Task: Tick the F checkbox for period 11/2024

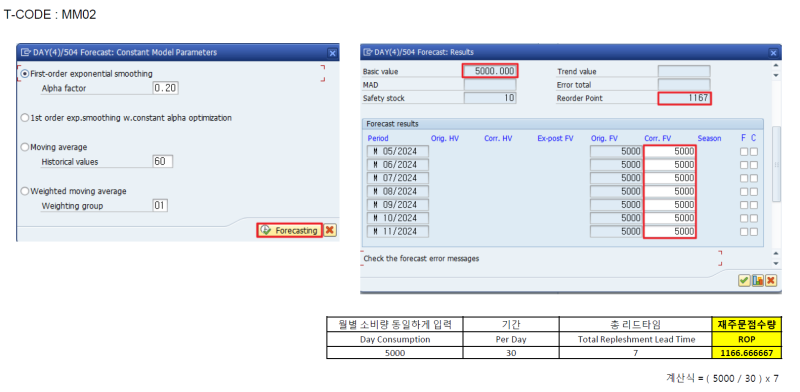Action: click(x=744, y=231)
